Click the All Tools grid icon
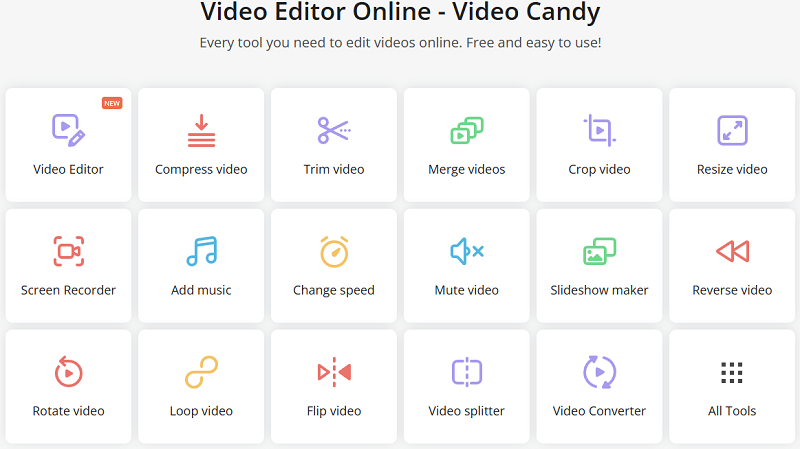 click(732, 372)
